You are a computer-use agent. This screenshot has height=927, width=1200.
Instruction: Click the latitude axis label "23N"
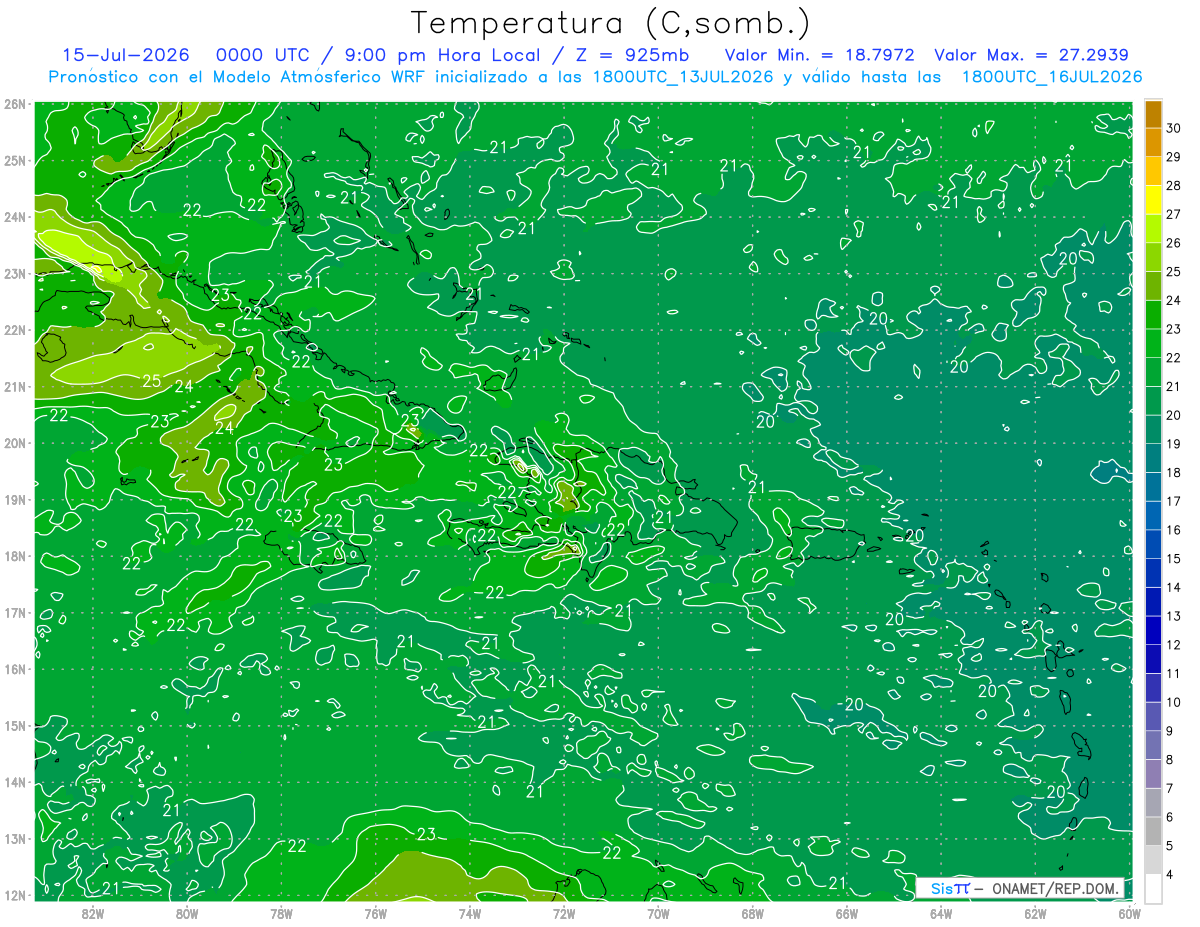[14, 273]
